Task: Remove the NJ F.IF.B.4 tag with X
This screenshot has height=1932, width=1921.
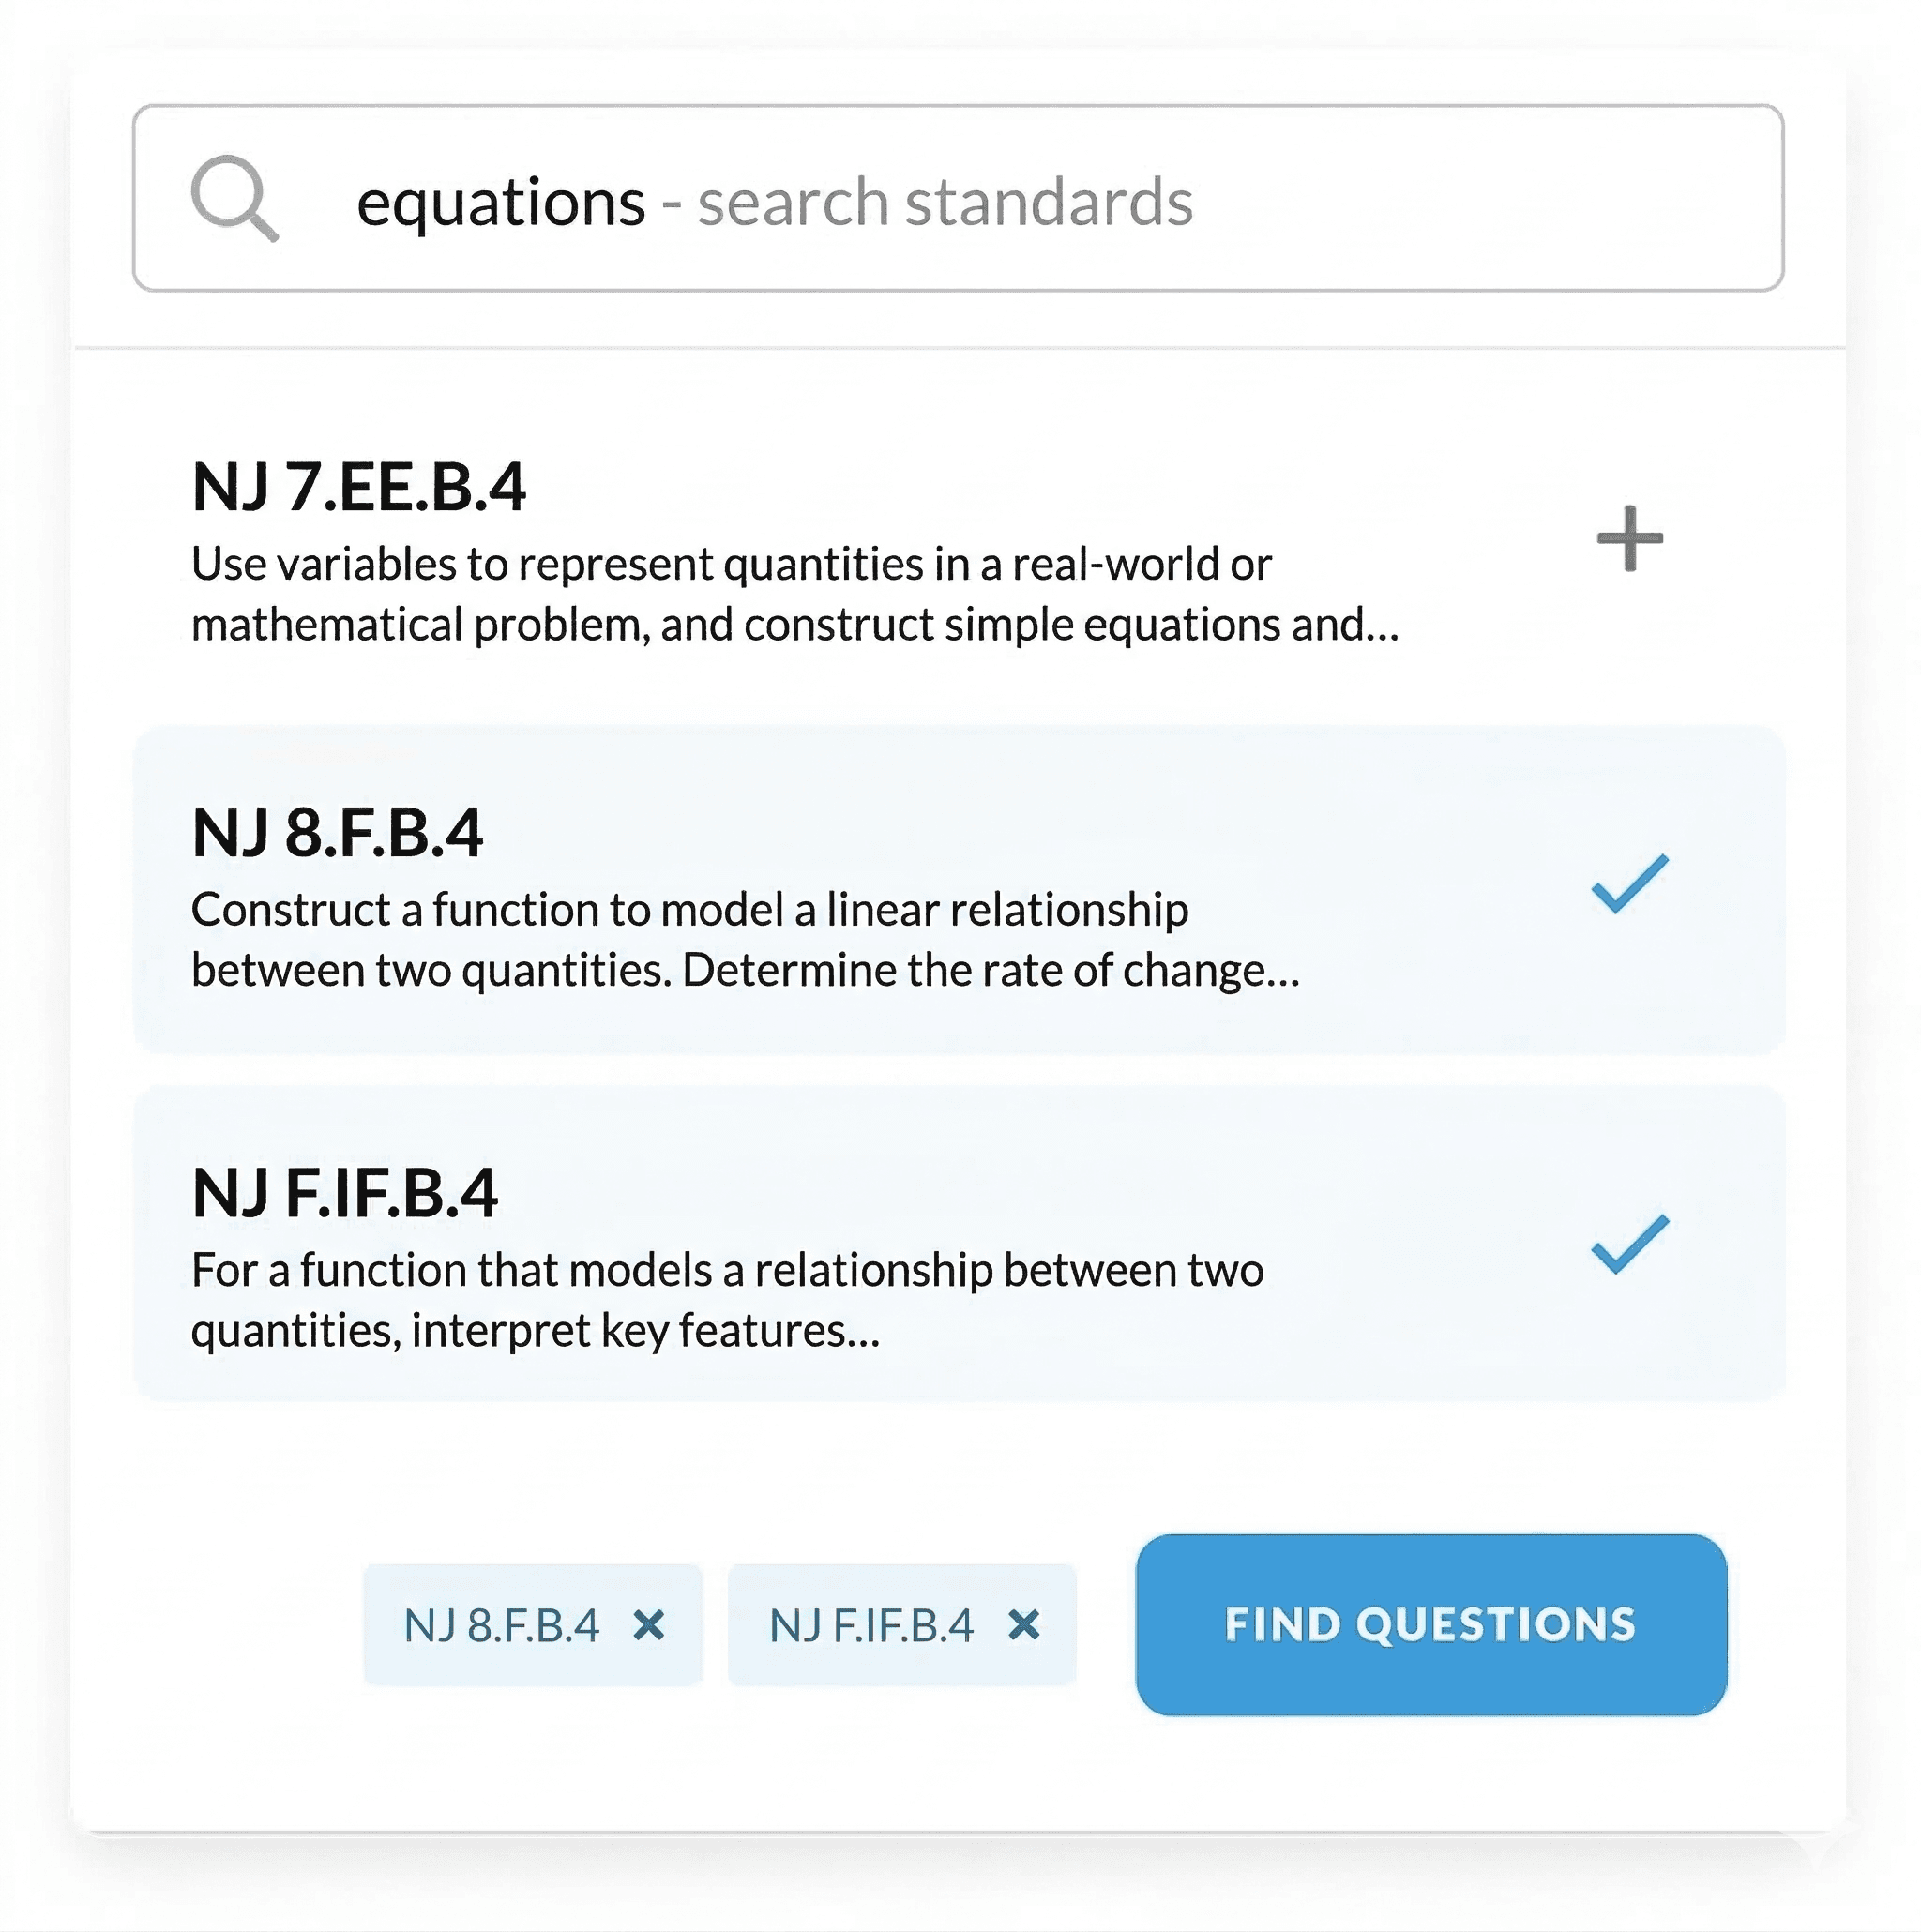Action: 1024,1625
